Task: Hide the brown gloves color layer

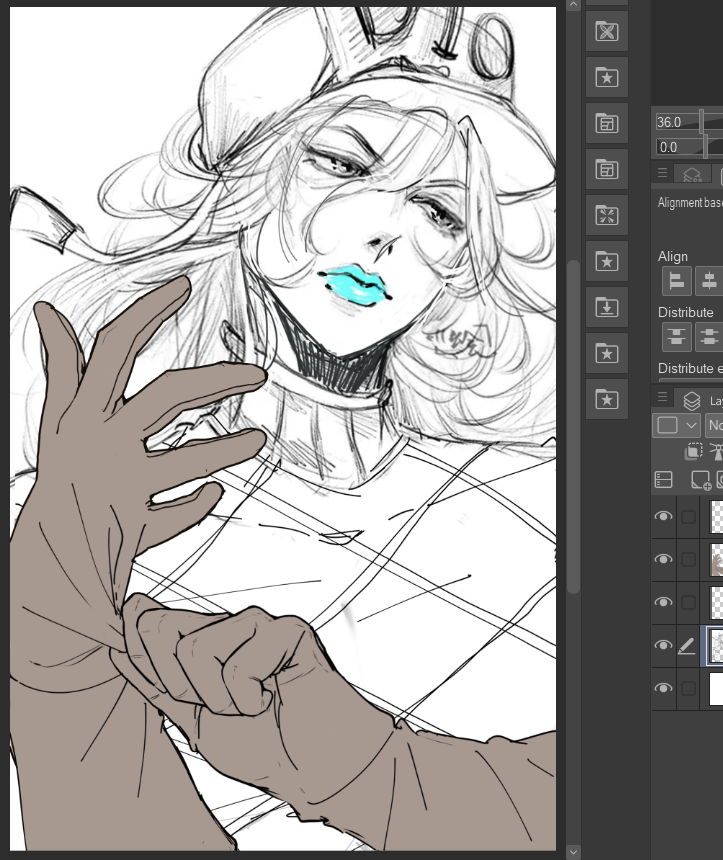Action: pos(663,559)
